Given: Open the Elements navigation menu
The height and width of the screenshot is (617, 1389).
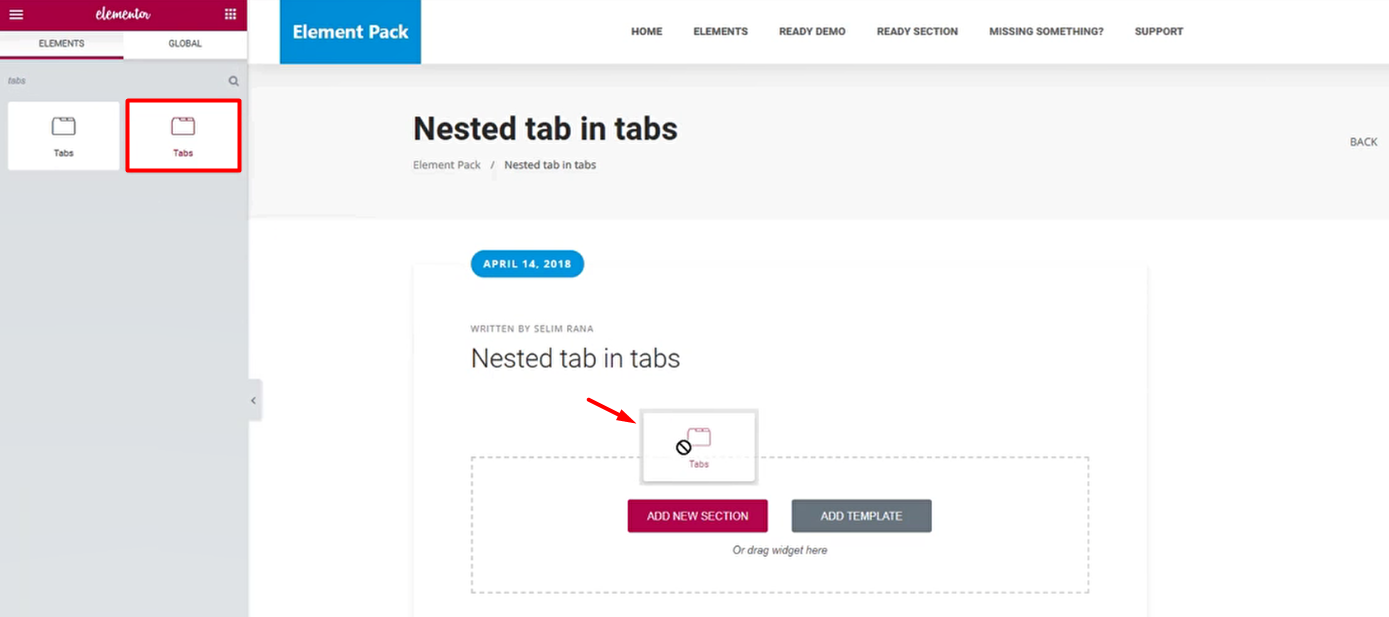Looking at the screenshot, I should coord(720,32).
